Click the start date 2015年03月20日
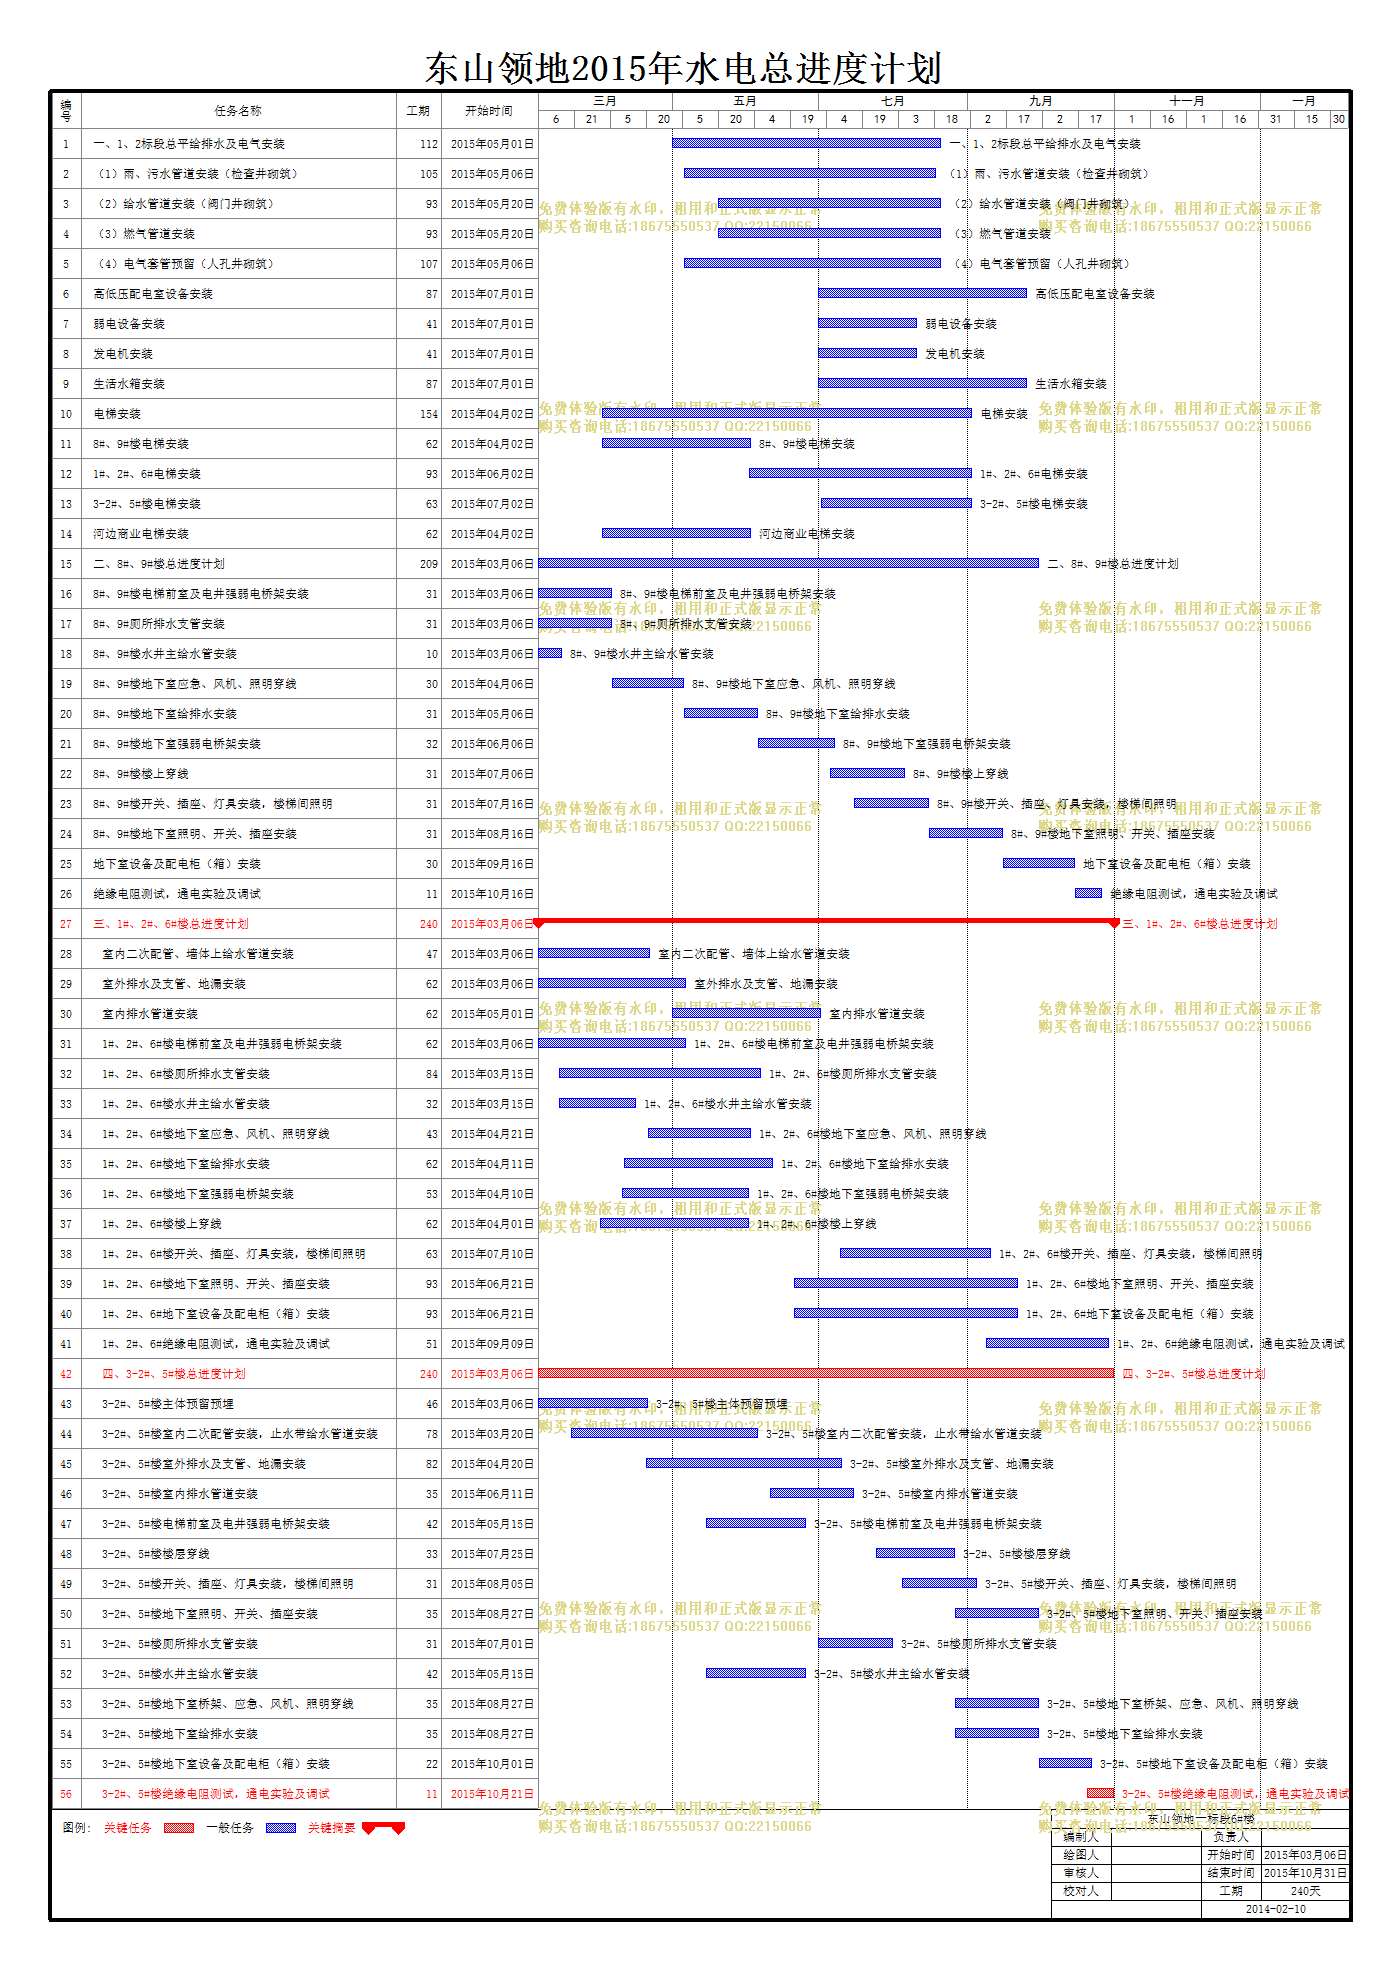 pos(492,1434)
